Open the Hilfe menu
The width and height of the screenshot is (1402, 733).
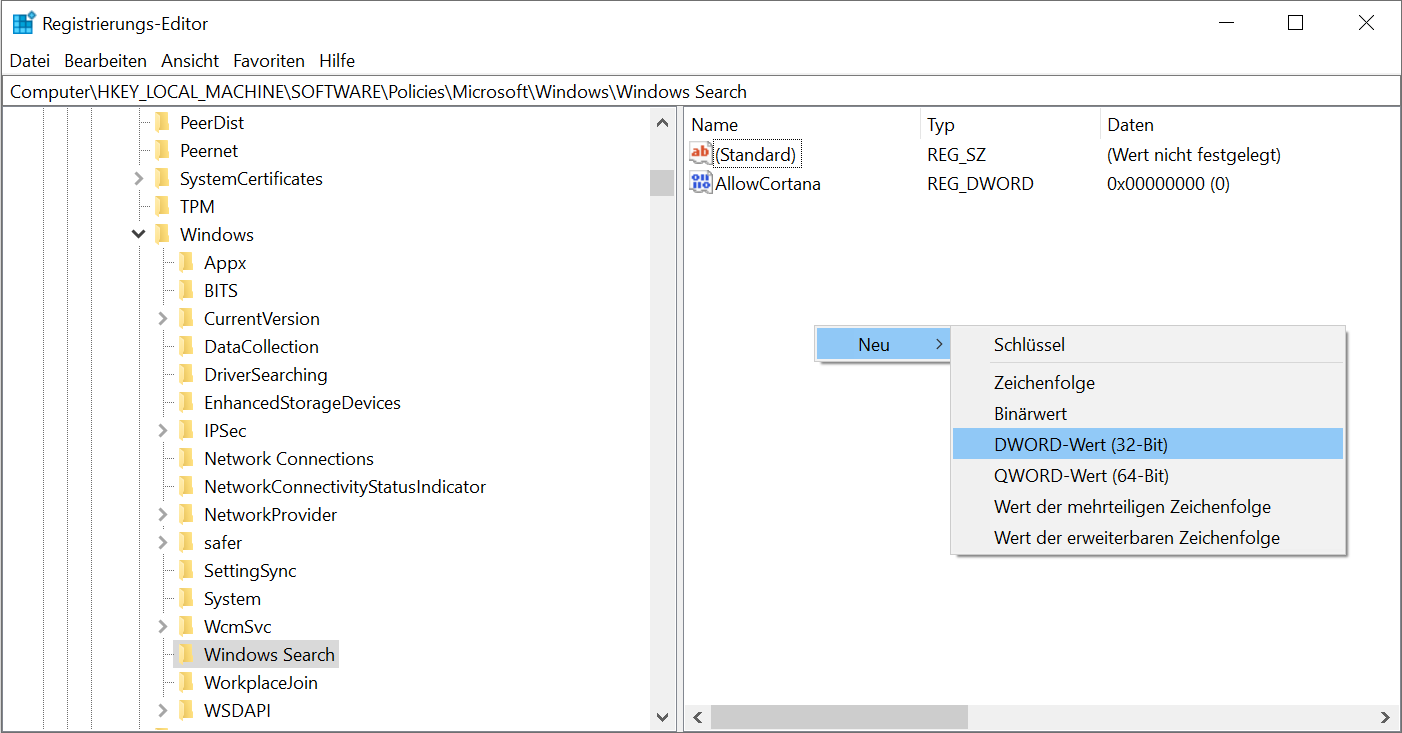pyautogui.click(x=337, y=61)
